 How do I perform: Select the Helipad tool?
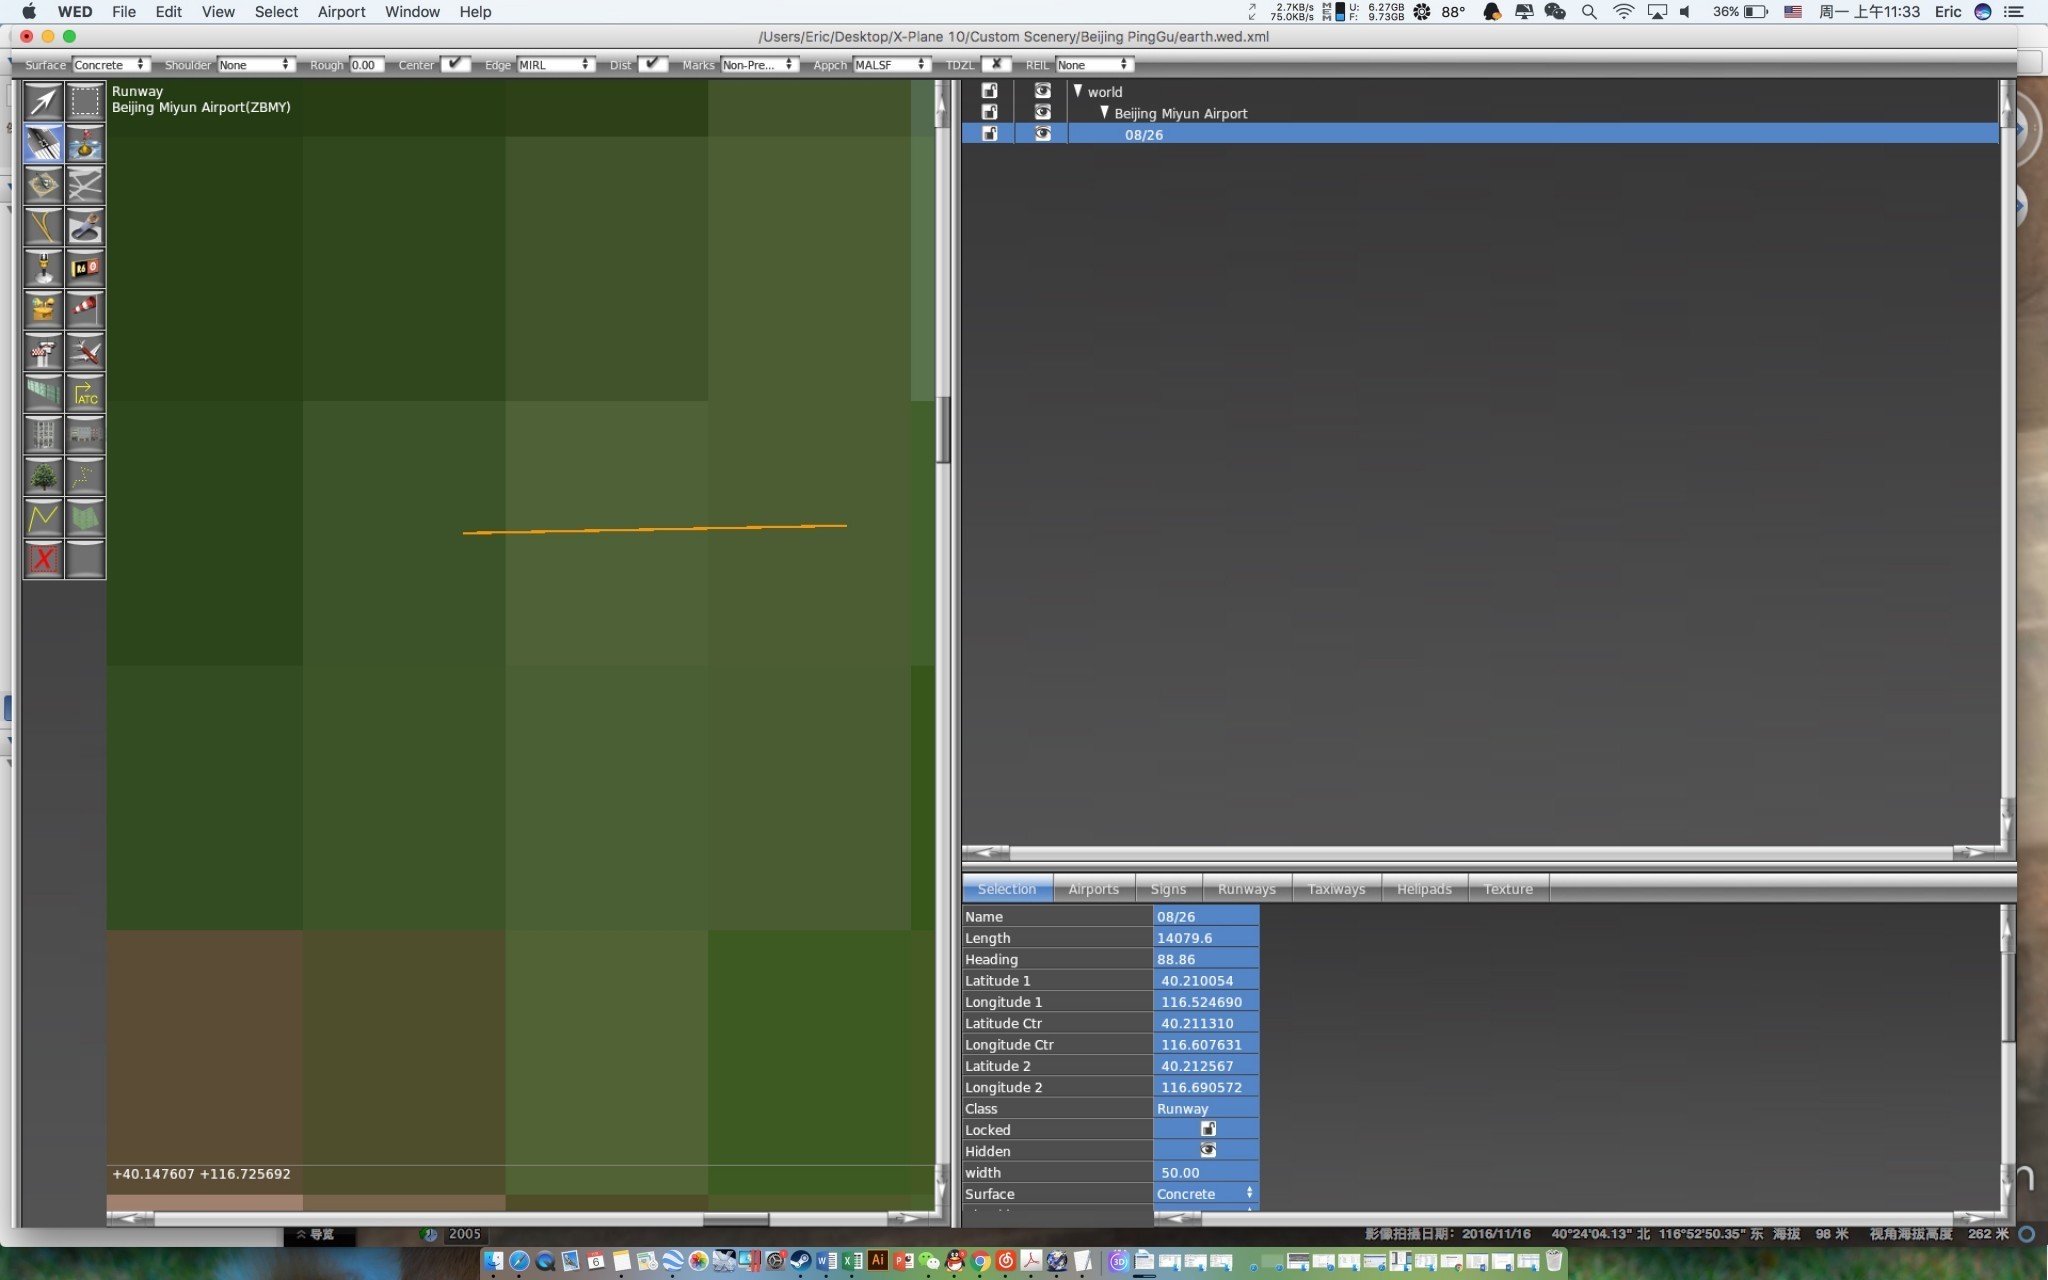[x=43, y=185]
